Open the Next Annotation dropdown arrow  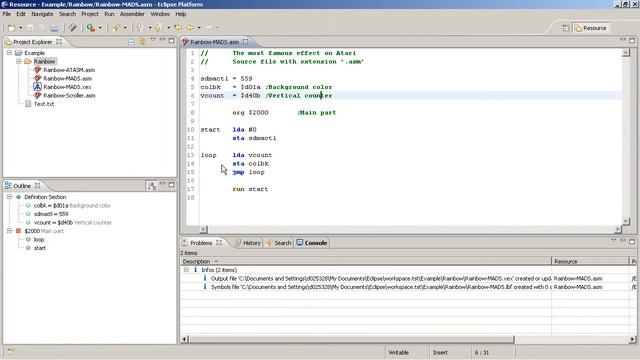(x=149, y=28)
